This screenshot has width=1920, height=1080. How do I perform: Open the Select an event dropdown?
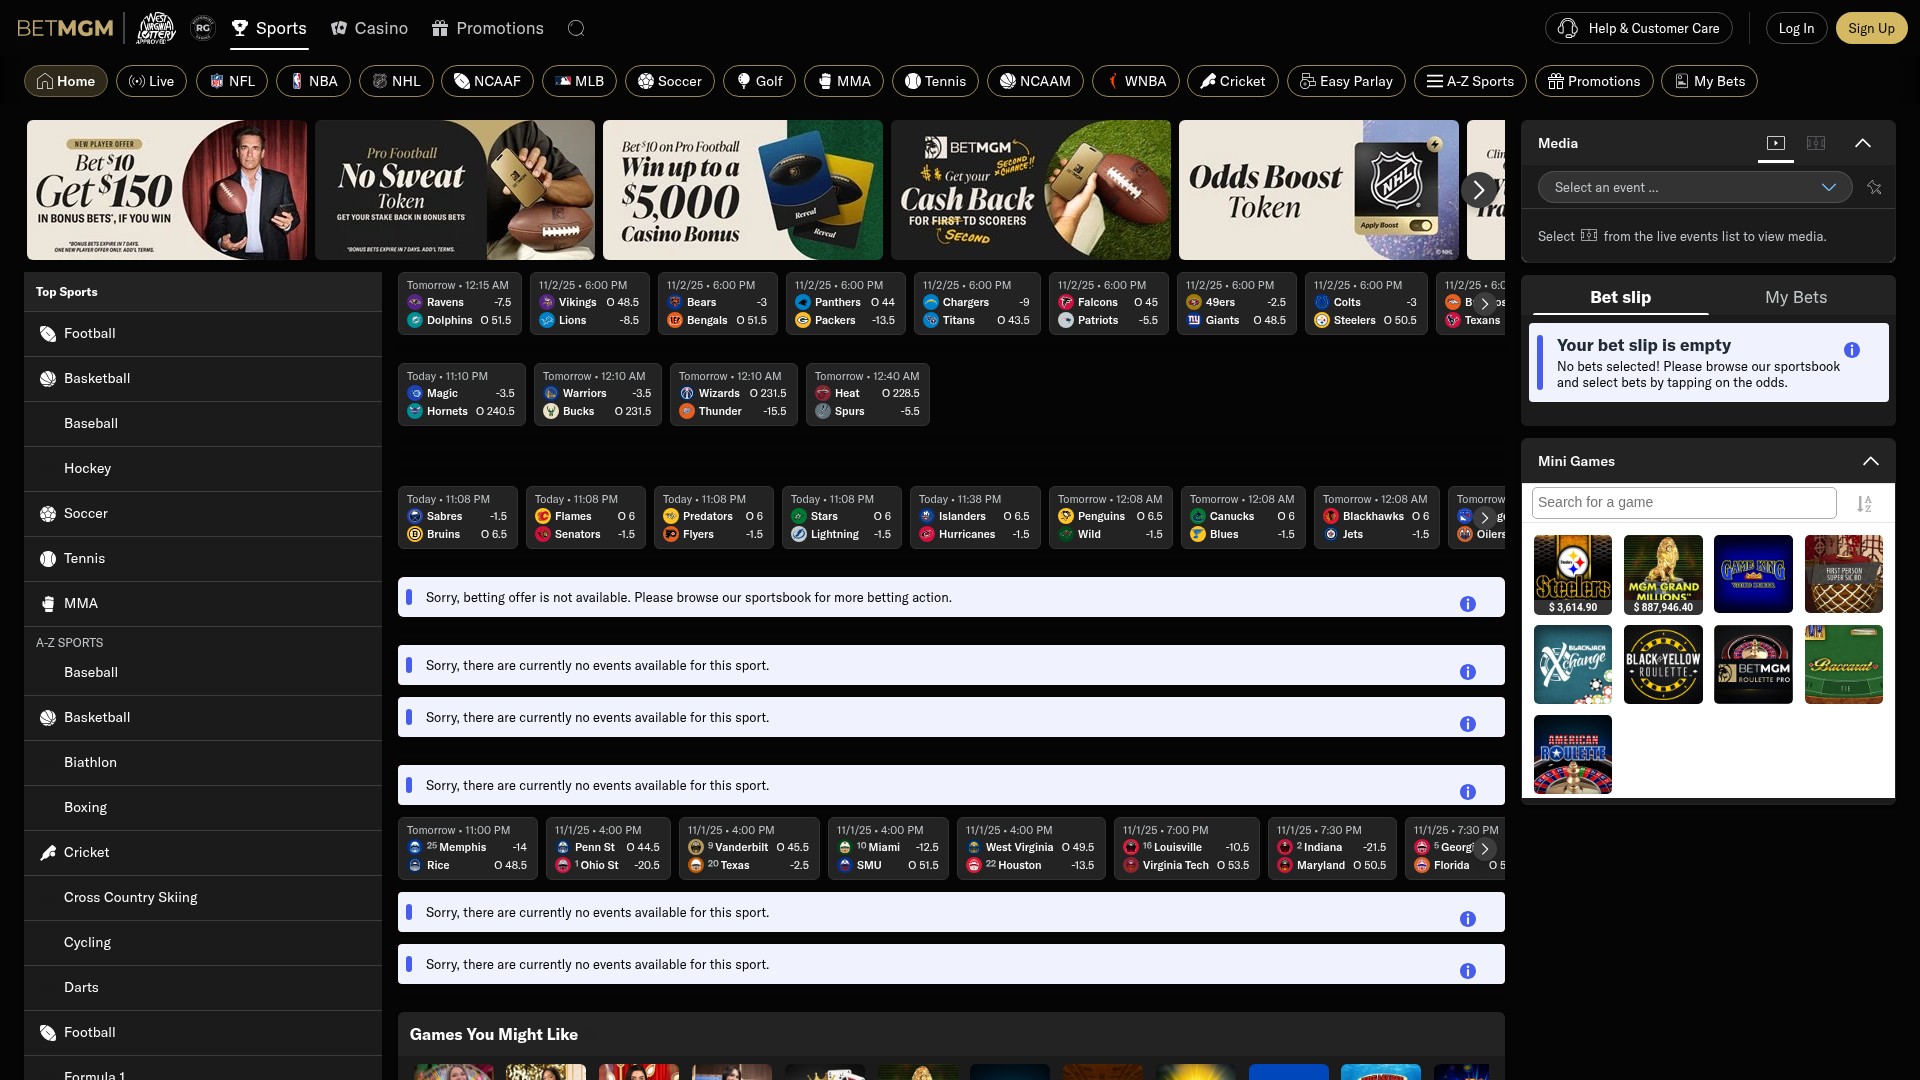click(x=1695, y=187)
